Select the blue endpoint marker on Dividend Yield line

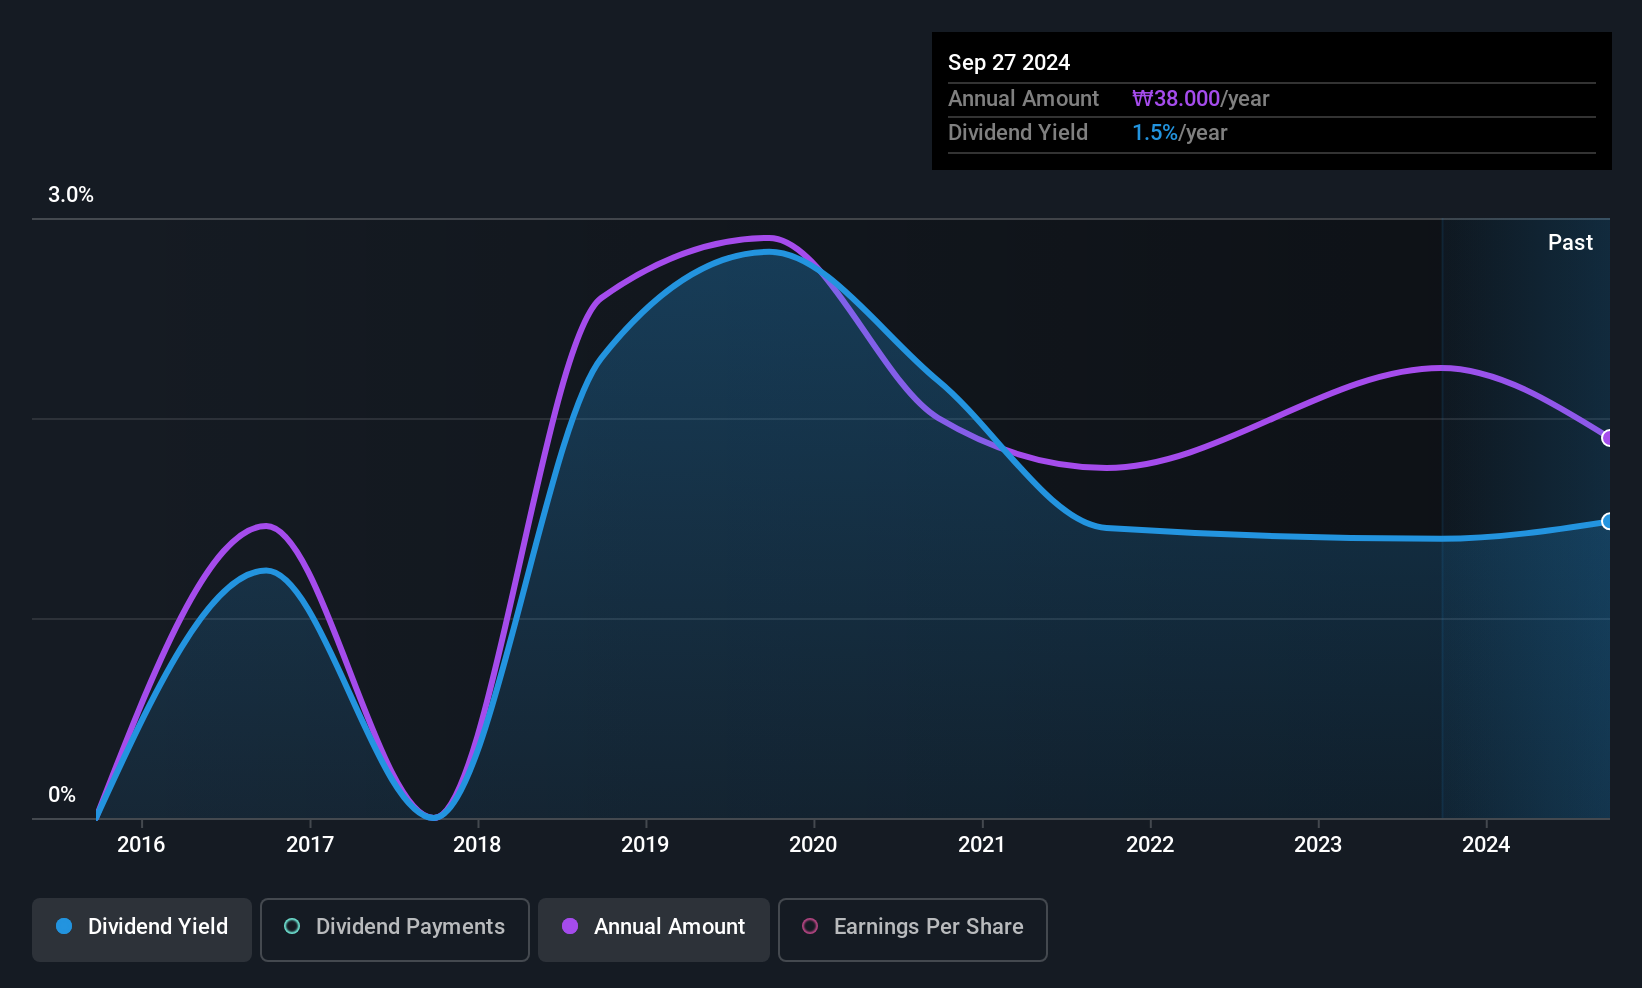pyautogui.click(x=1608, y=521)
